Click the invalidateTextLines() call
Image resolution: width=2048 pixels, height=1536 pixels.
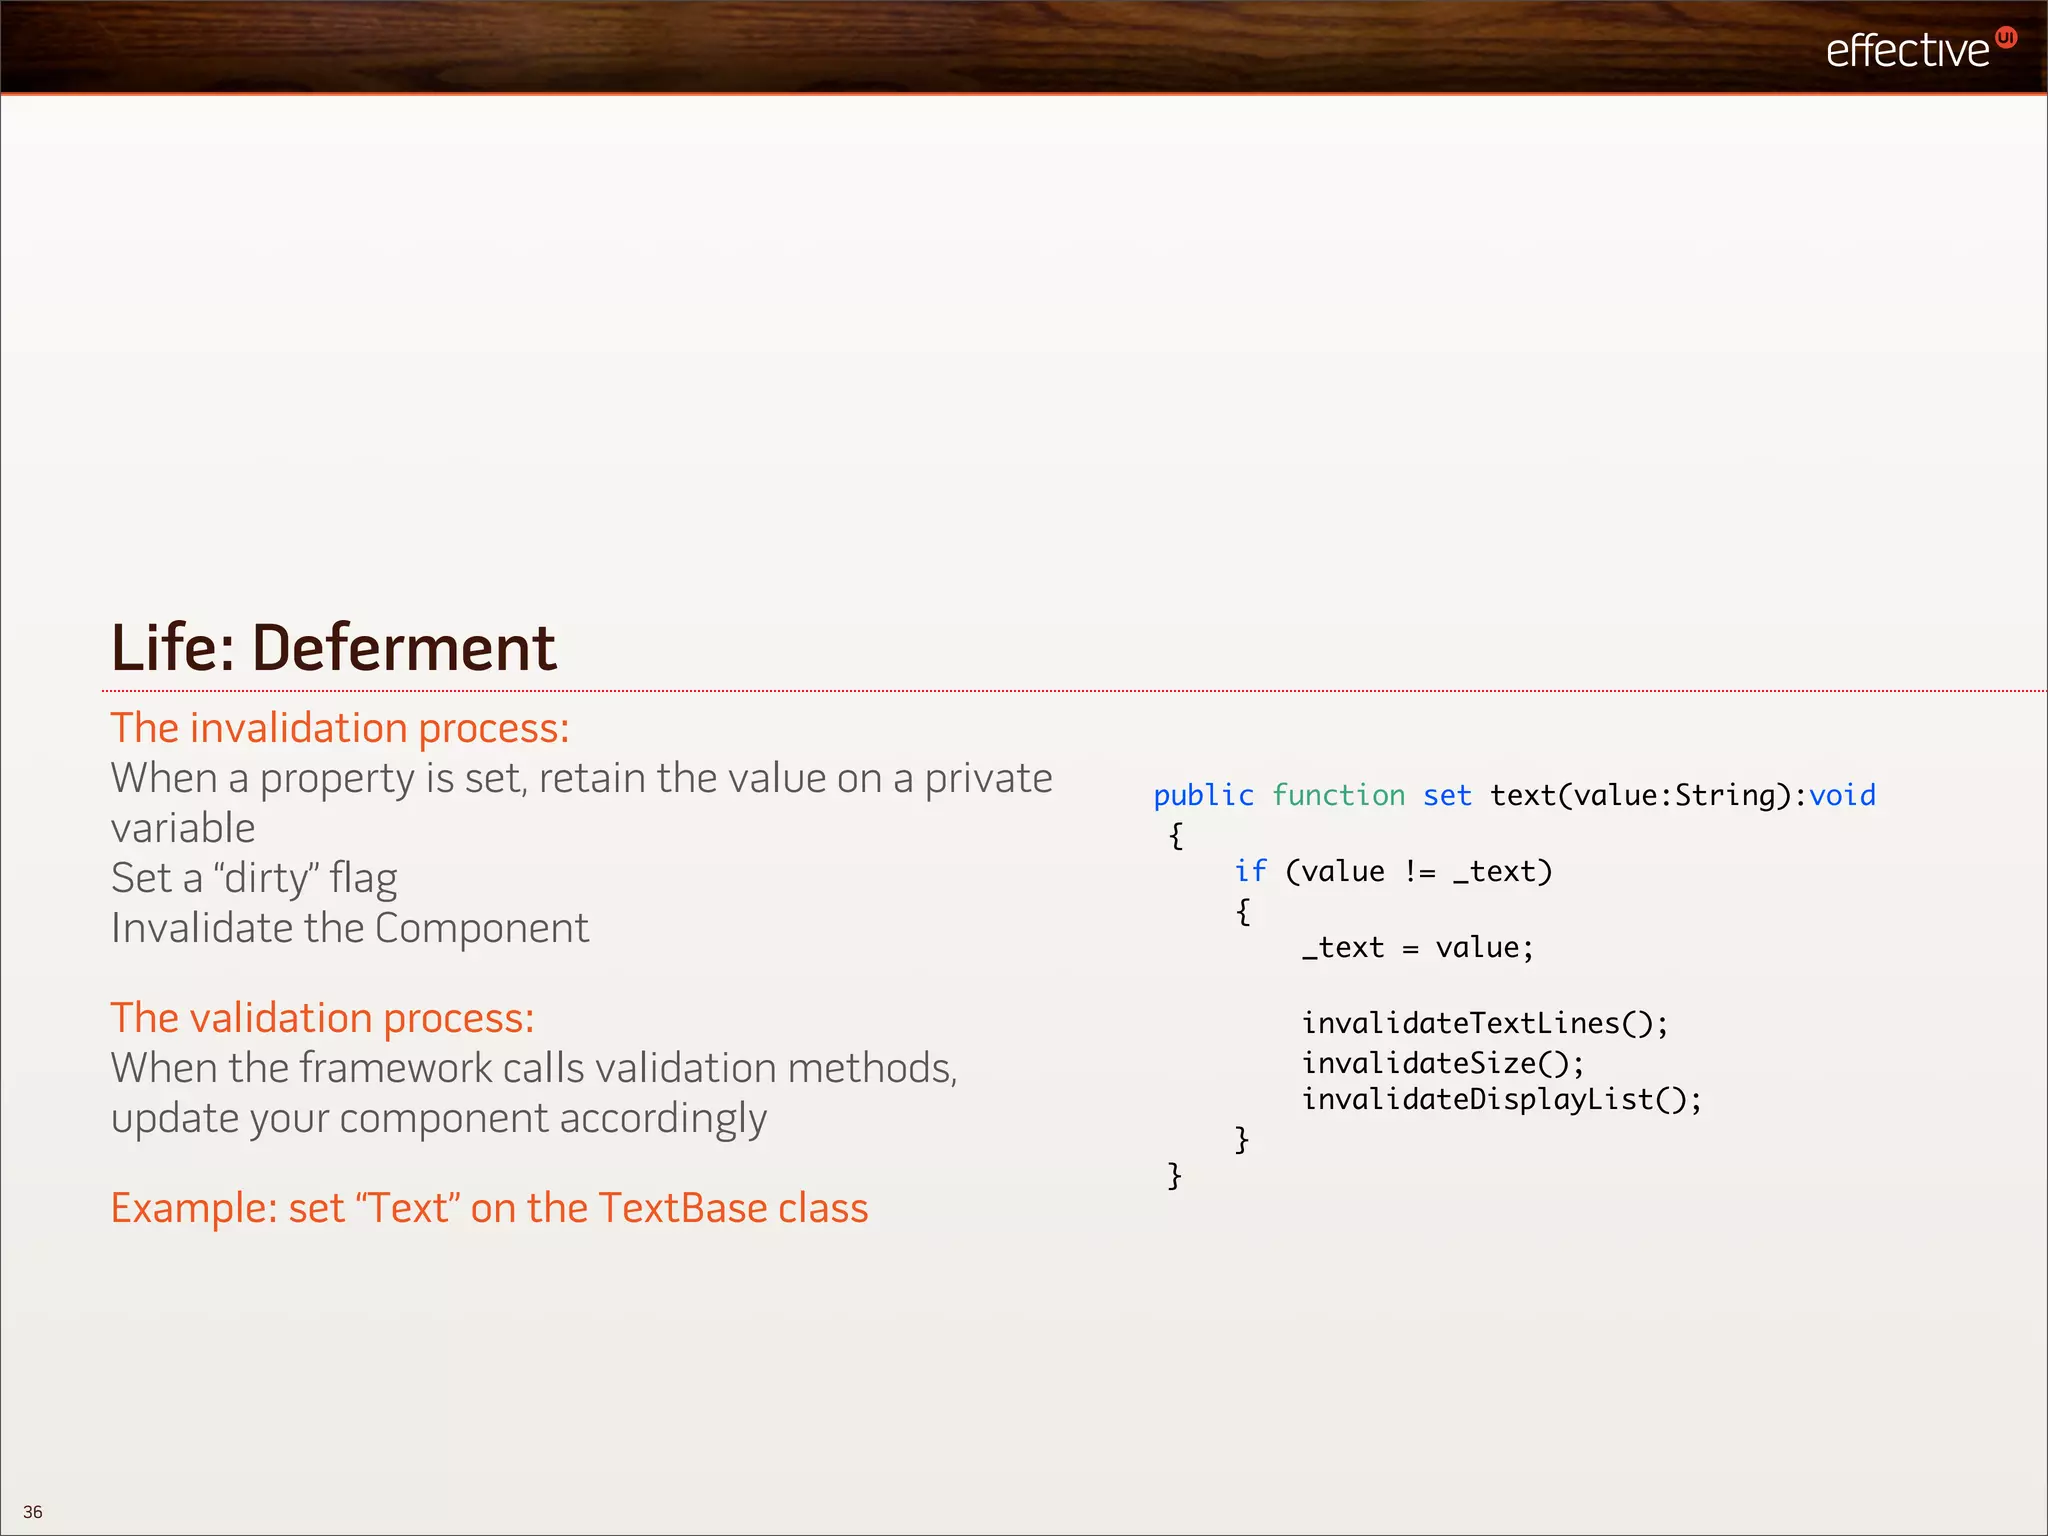click(x=1484, y=1024)
